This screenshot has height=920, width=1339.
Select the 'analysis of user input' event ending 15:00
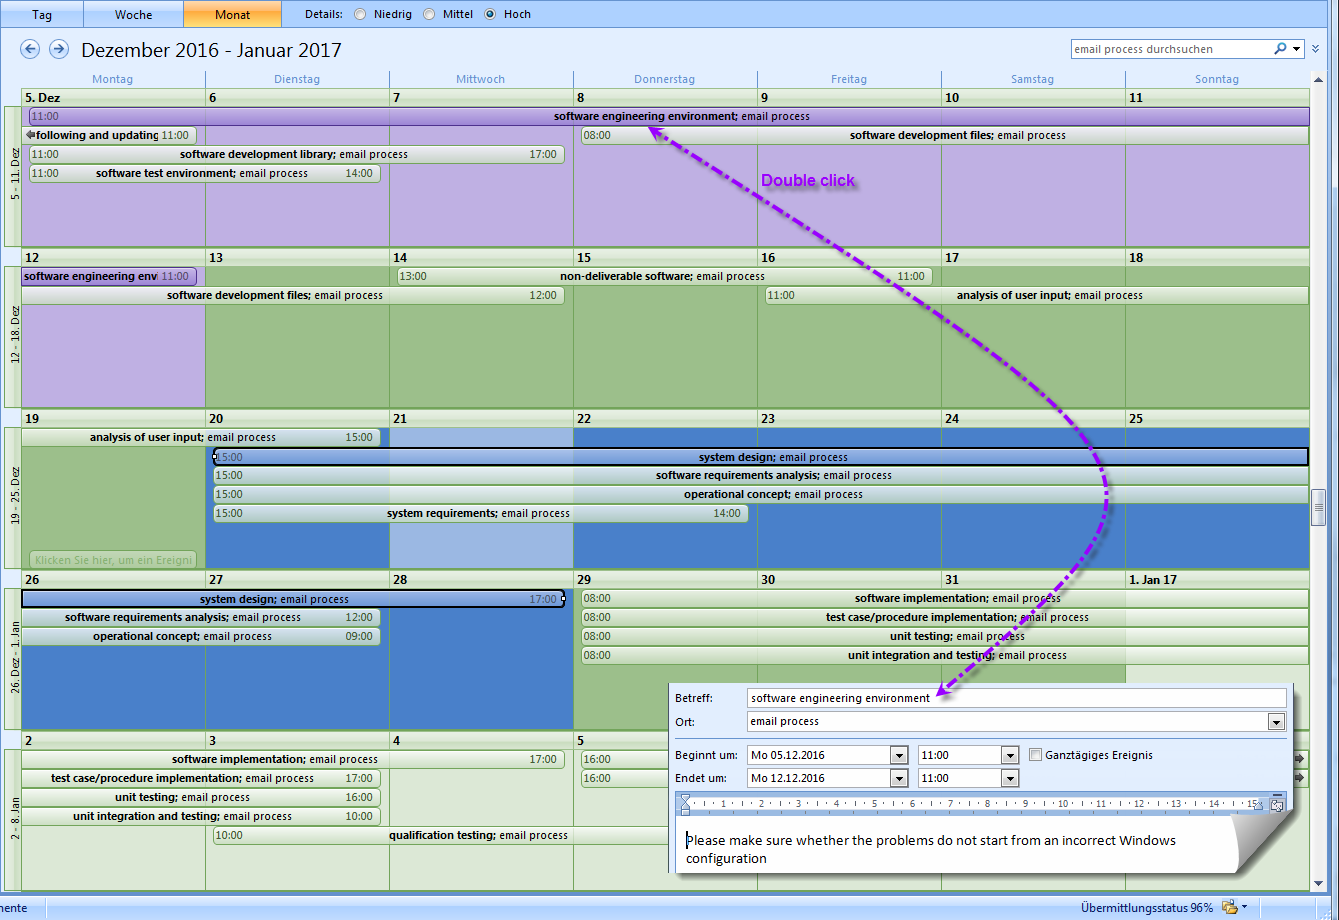tap(201, 437)
